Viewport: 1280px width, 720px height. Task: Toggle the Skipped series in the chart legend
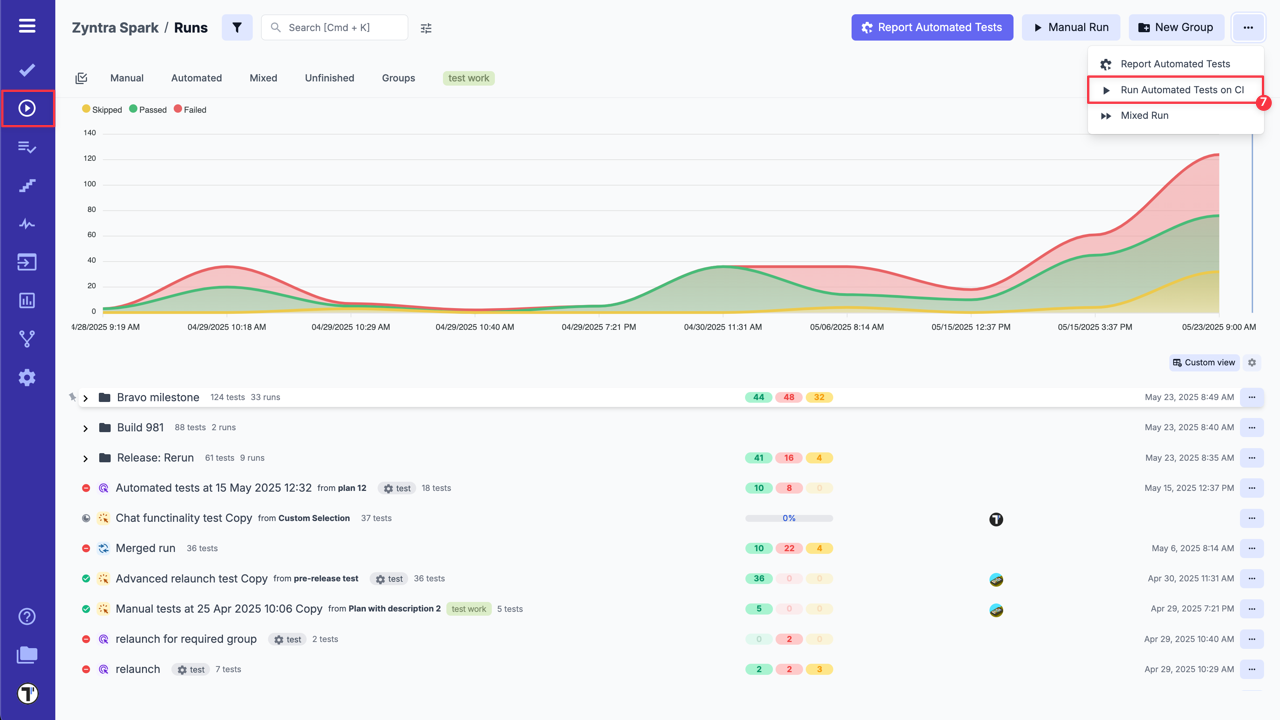click(x=102, y=110)
